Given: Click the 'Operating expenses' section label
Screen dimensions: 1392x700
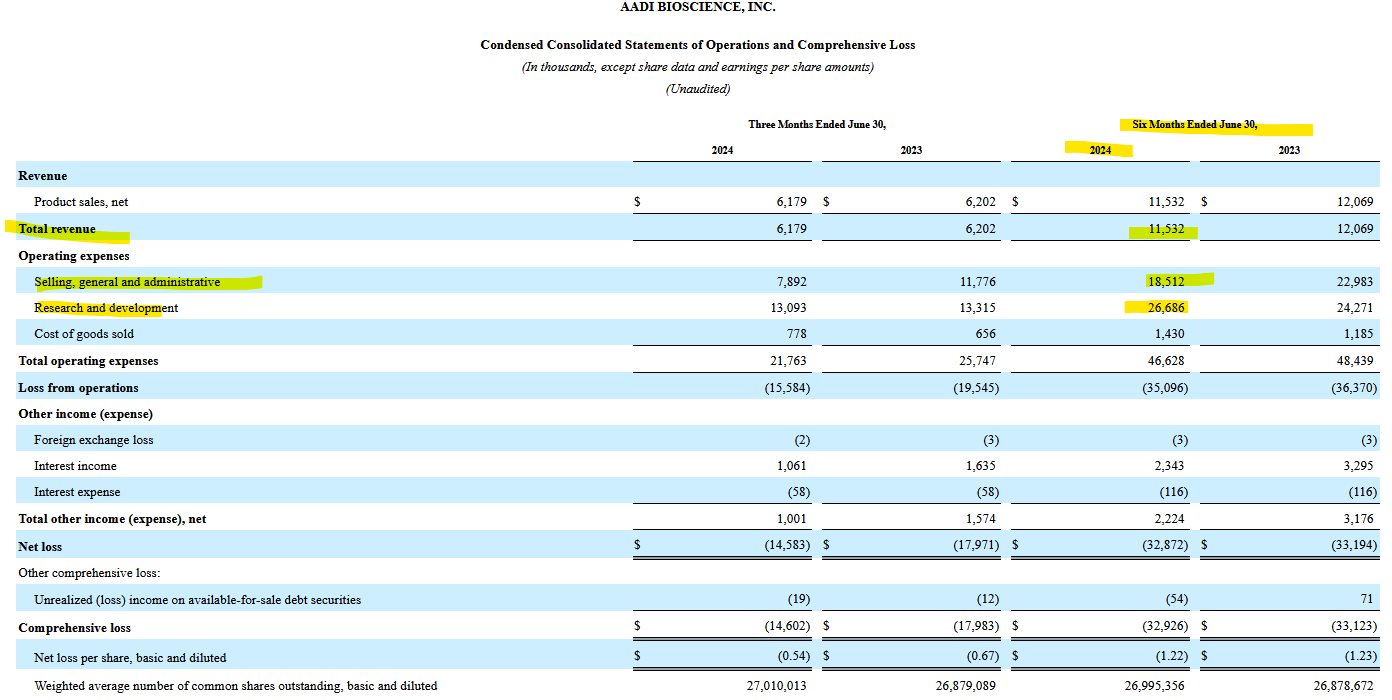Looking at the screenshot, I should pyautogui.click(x=74, y=256).
